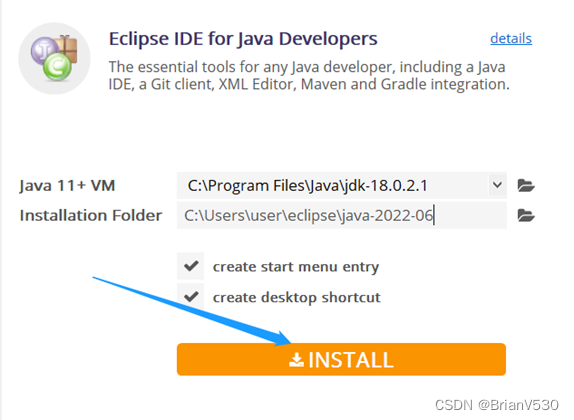Click the Installation Folder label

(91, 215)
